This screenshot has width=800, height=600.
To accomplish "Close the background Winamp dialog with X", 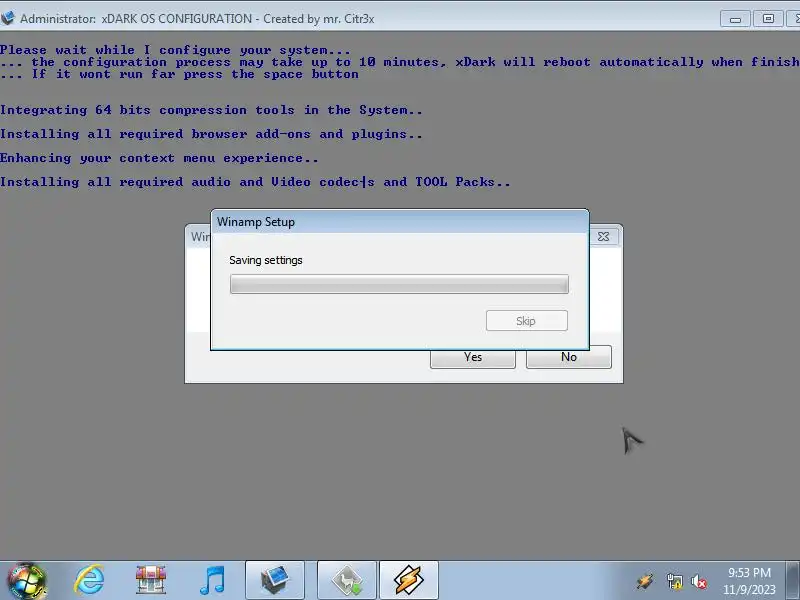I will pyautogui.click(x=604, y=237).
